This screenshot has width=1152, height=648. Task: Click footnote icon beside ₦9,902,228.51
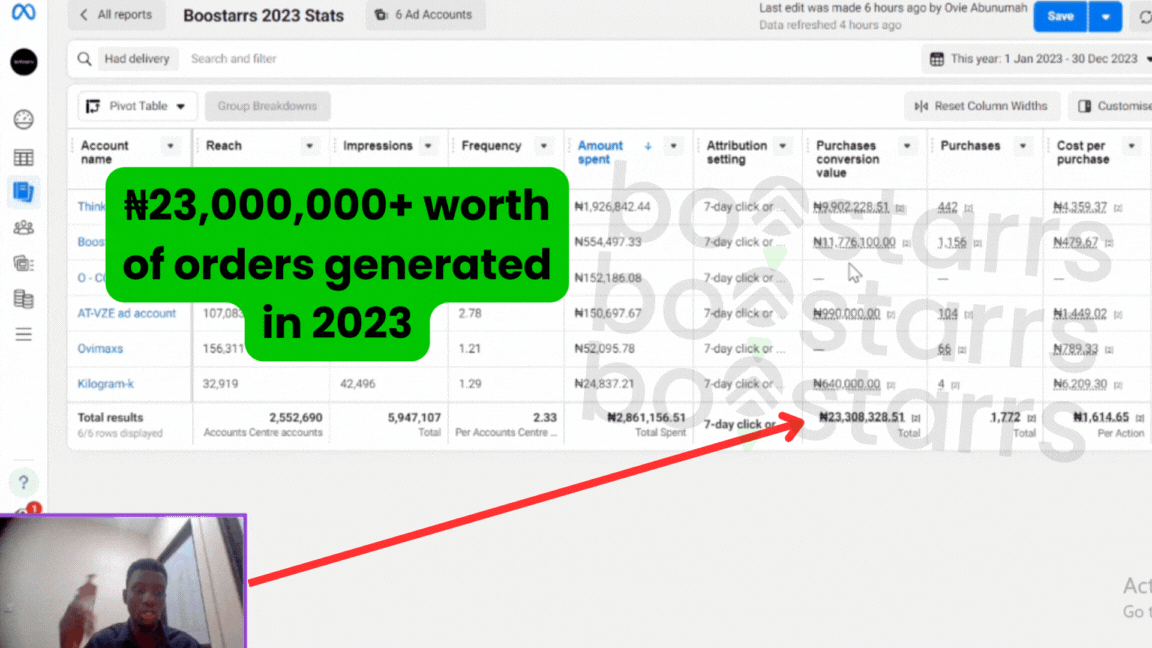click(900, 208)
